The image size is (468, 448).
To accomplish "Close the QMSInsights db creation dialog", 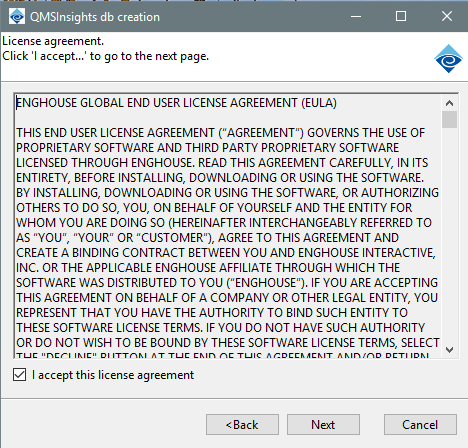I will coord(447,16).
